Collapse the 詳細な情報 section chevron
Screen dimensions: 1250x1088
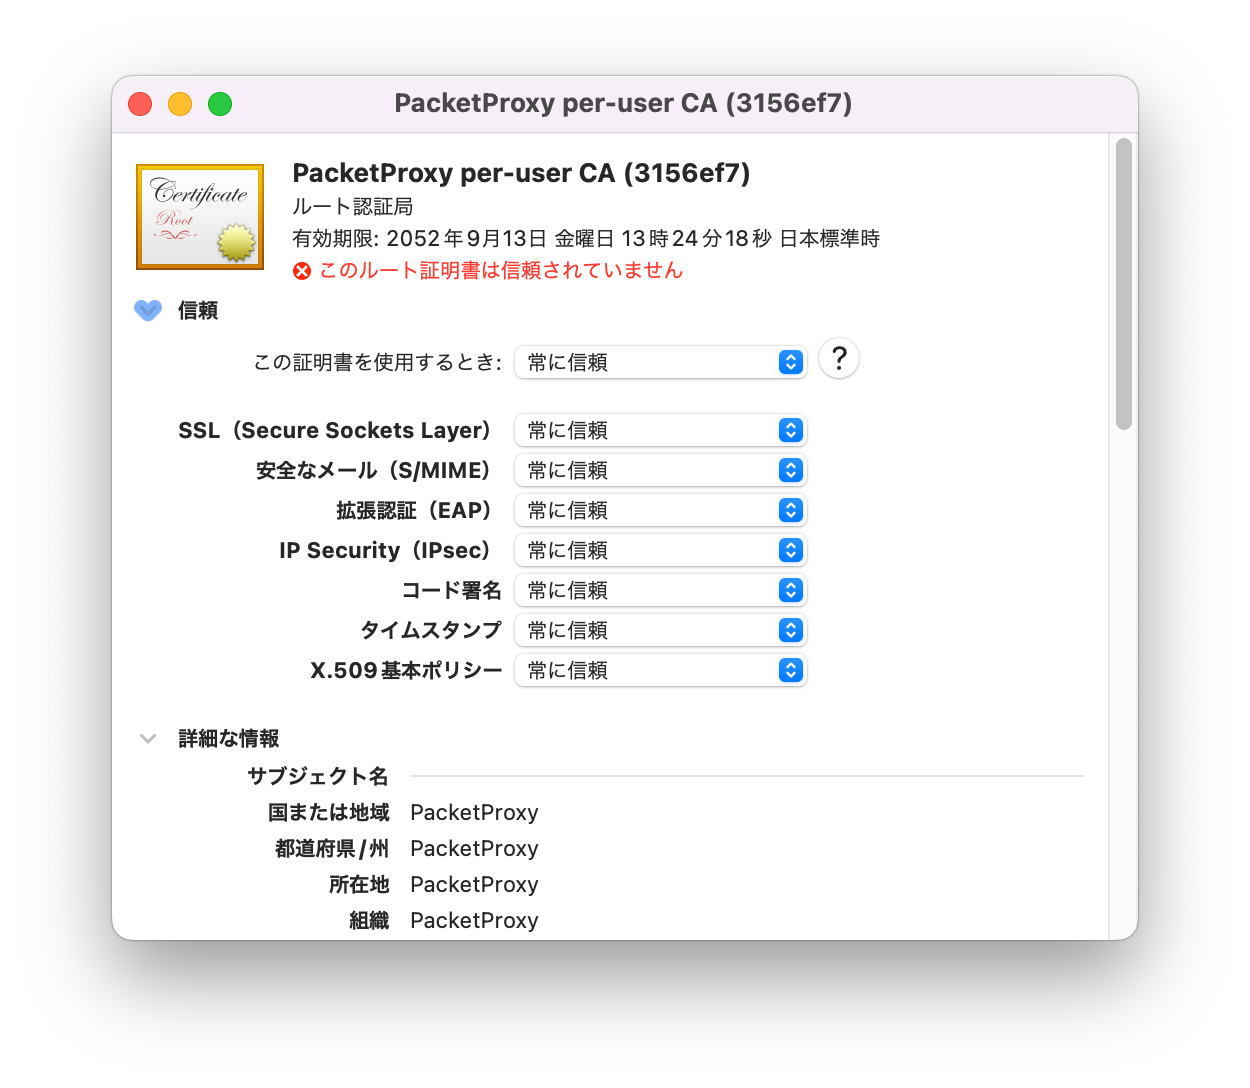click(x=148, y=739)
